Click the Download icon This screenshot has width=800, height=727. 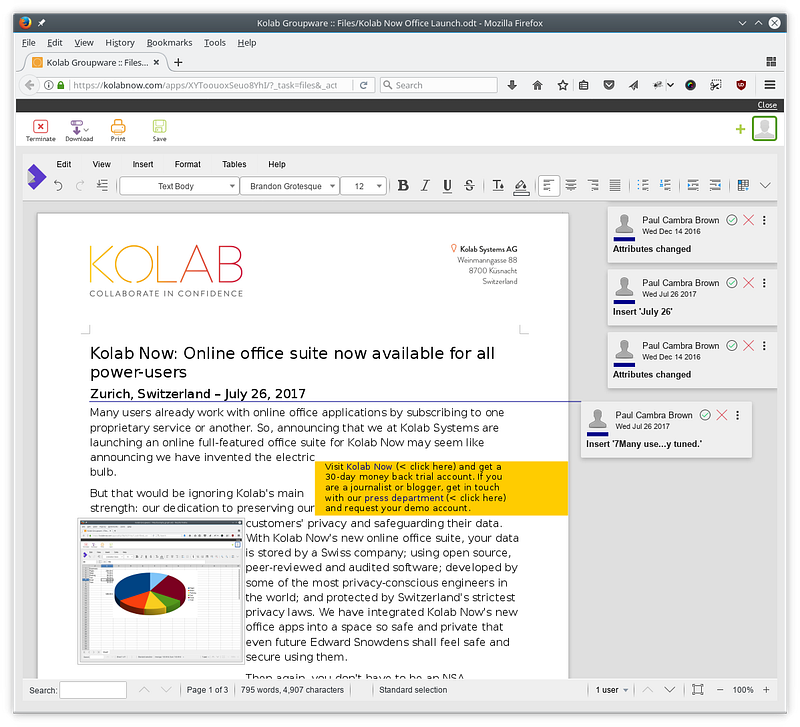(x=79, y=130)
